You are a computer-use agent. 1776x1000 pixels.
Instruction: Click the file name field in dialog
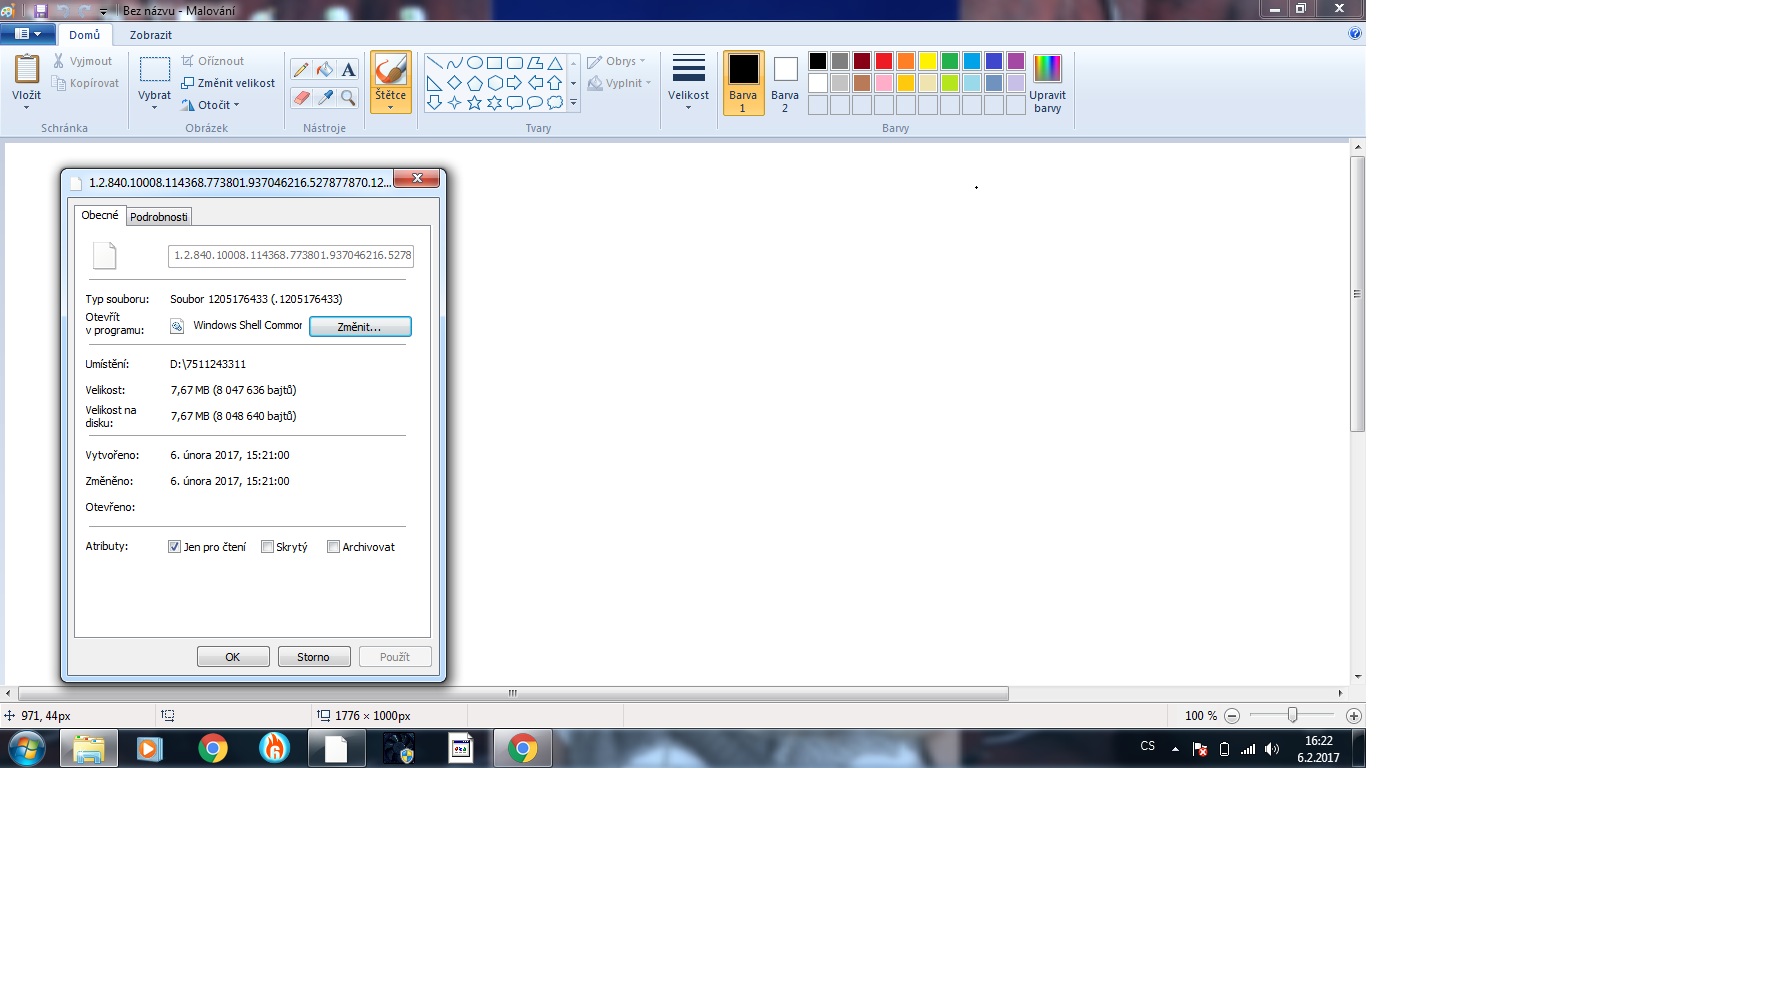point(291,256)
